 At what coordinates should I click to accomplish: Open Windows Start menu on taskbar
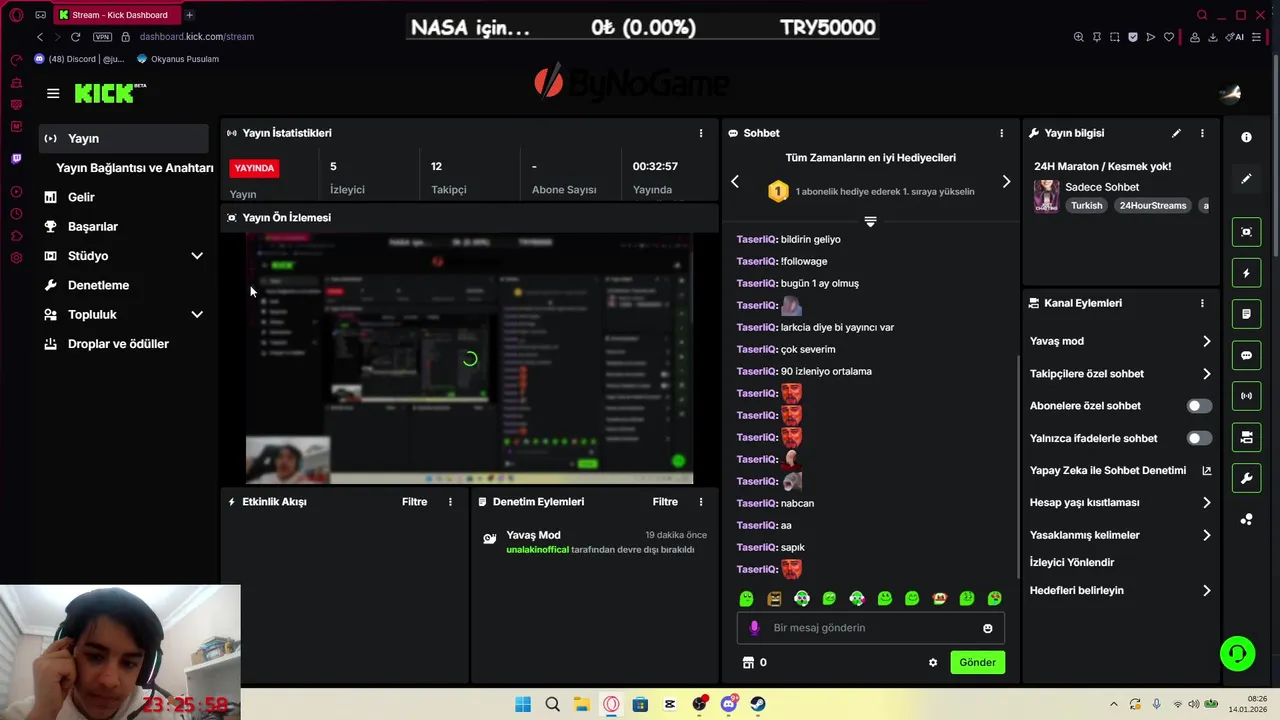coord(523,704)
